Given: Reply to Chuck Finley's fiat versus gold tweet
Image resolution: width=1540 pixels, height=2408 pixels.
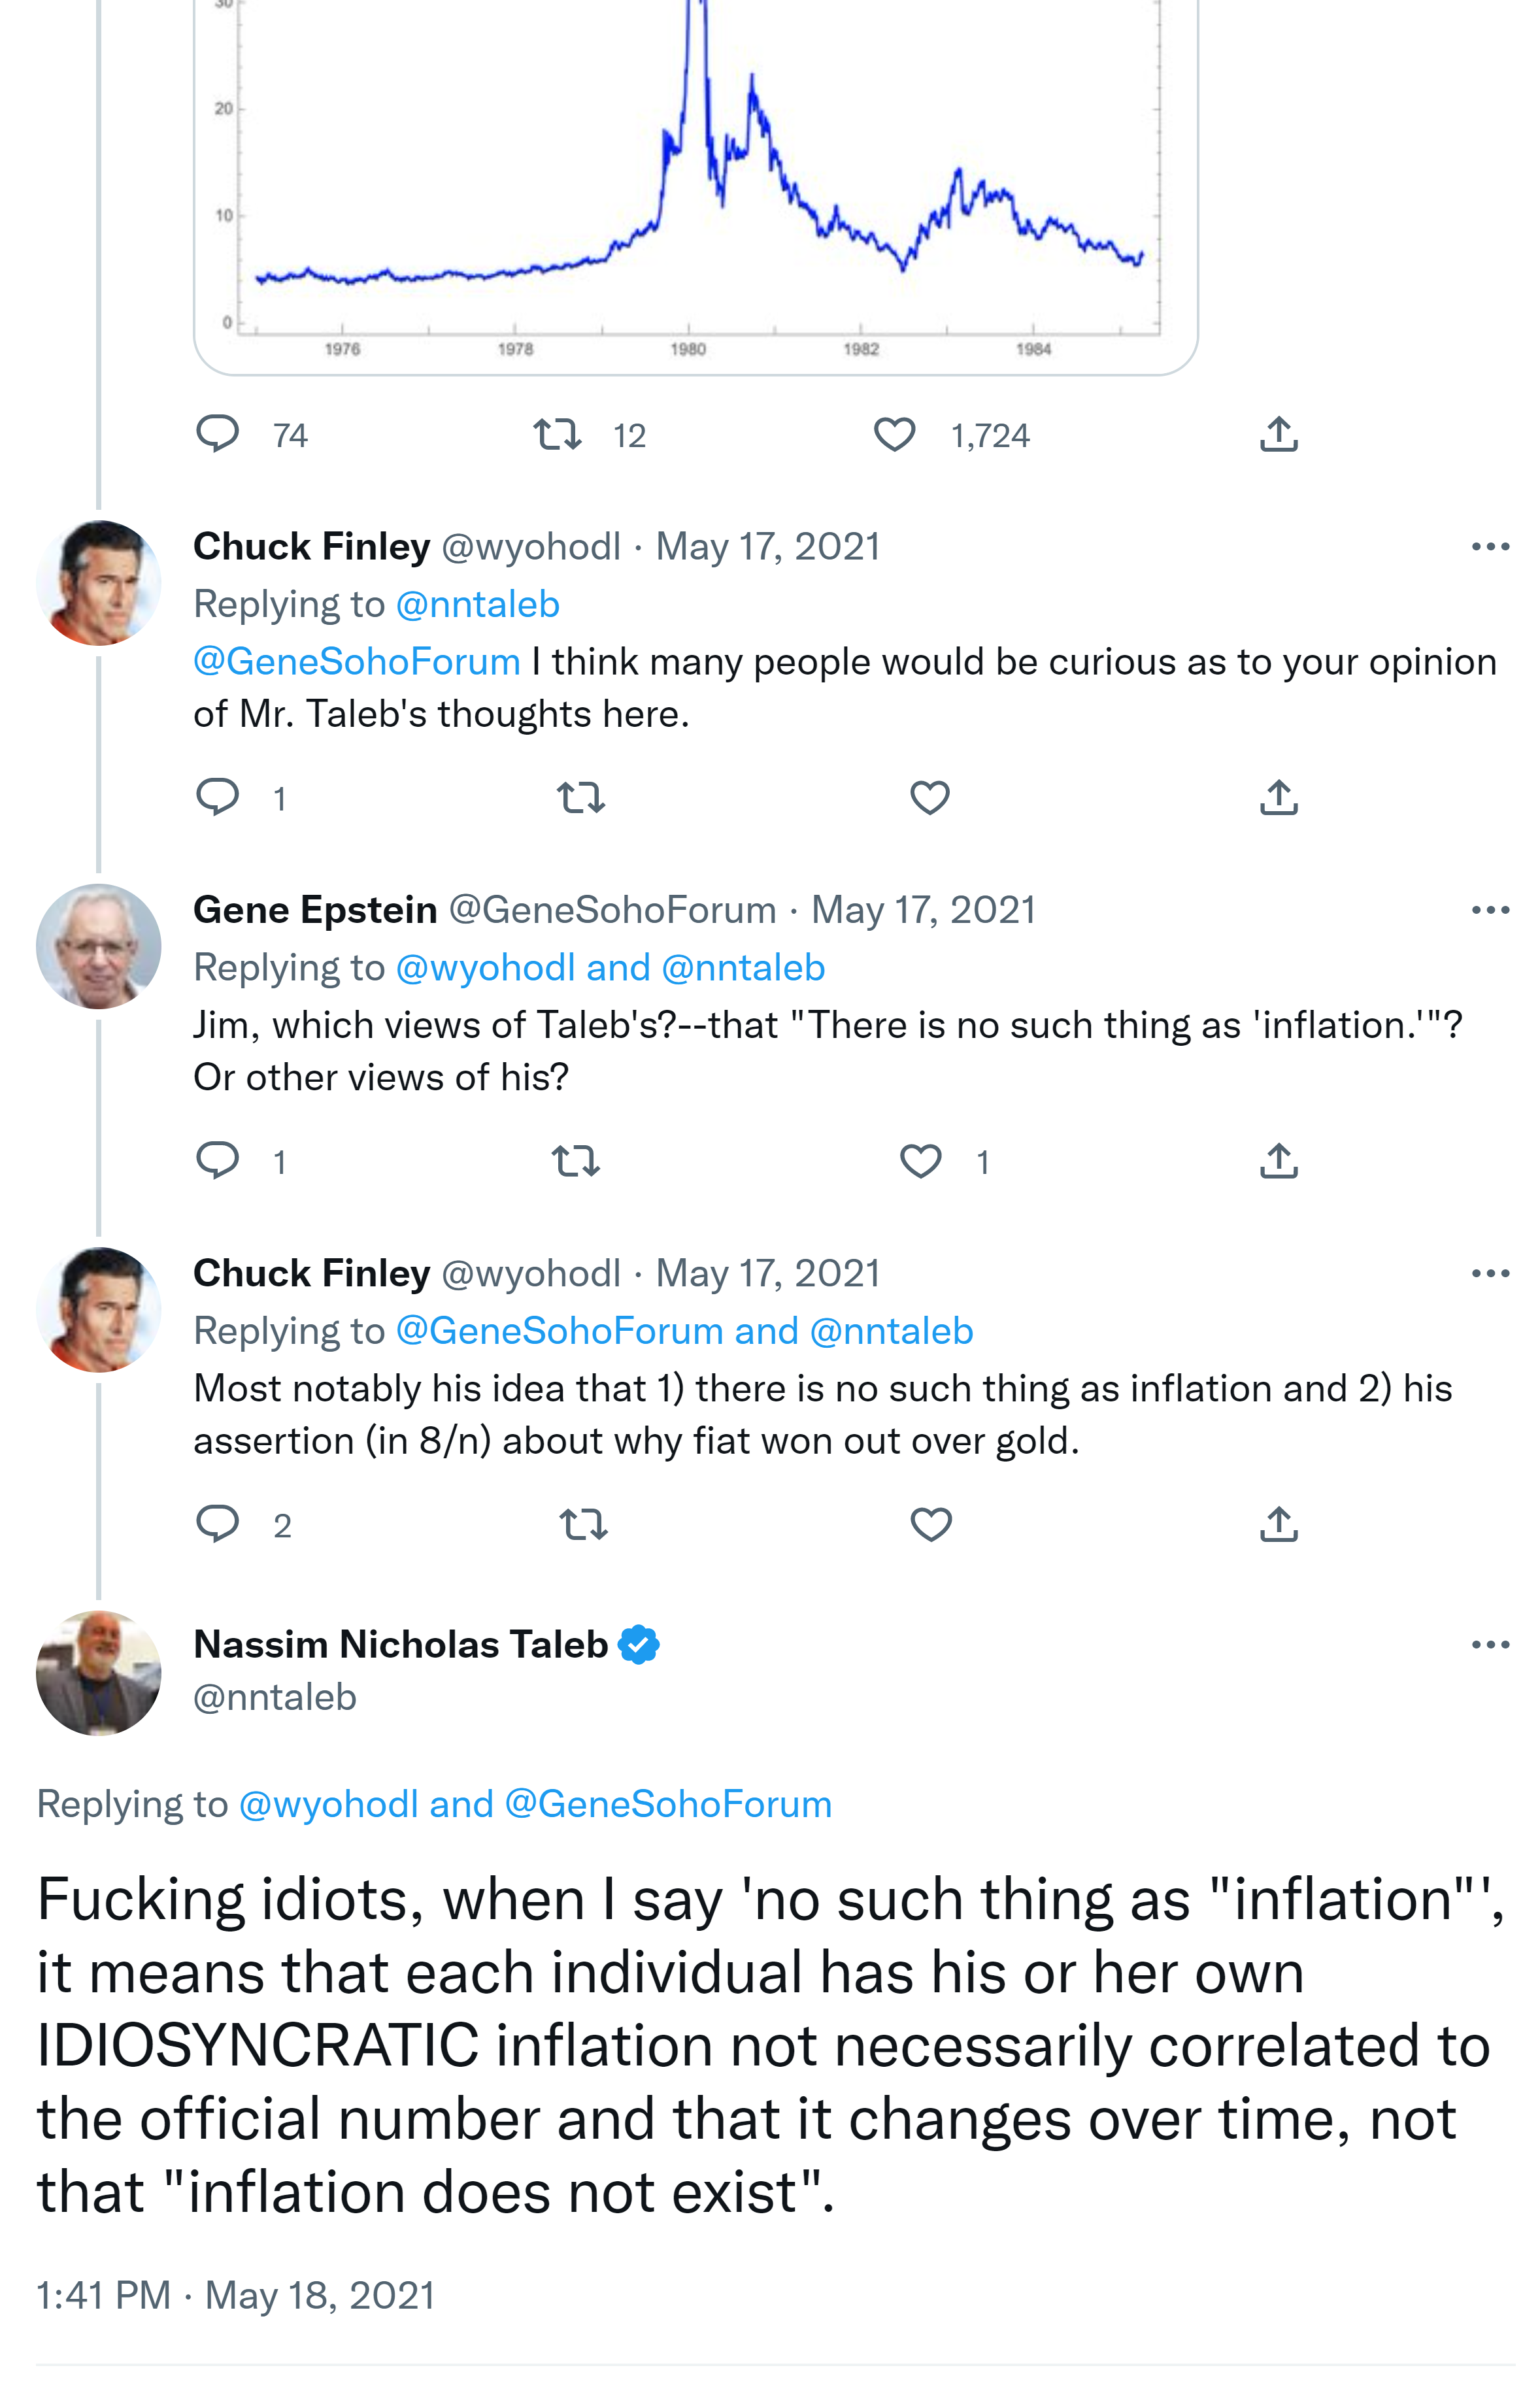Looking at the screenshot, I should point(217,1524).
